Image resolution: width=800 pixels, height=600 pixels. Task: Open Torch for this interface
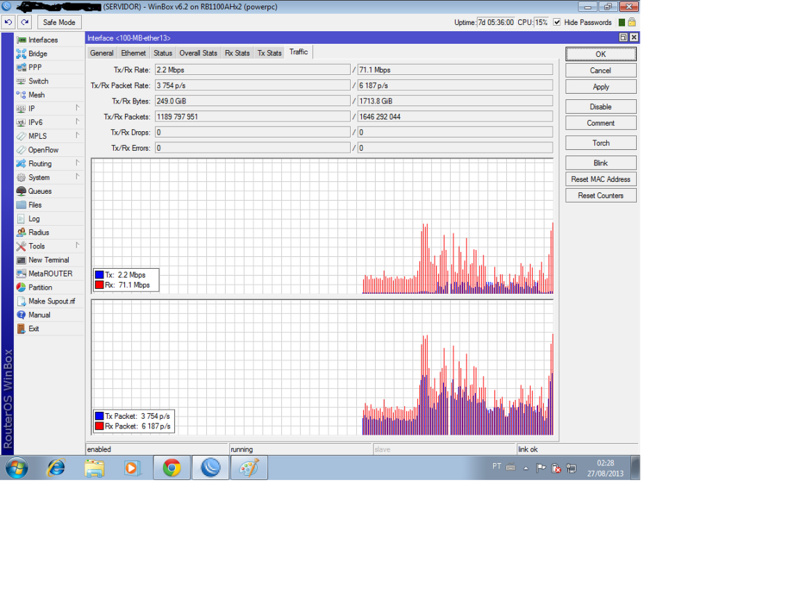[601, 143]
